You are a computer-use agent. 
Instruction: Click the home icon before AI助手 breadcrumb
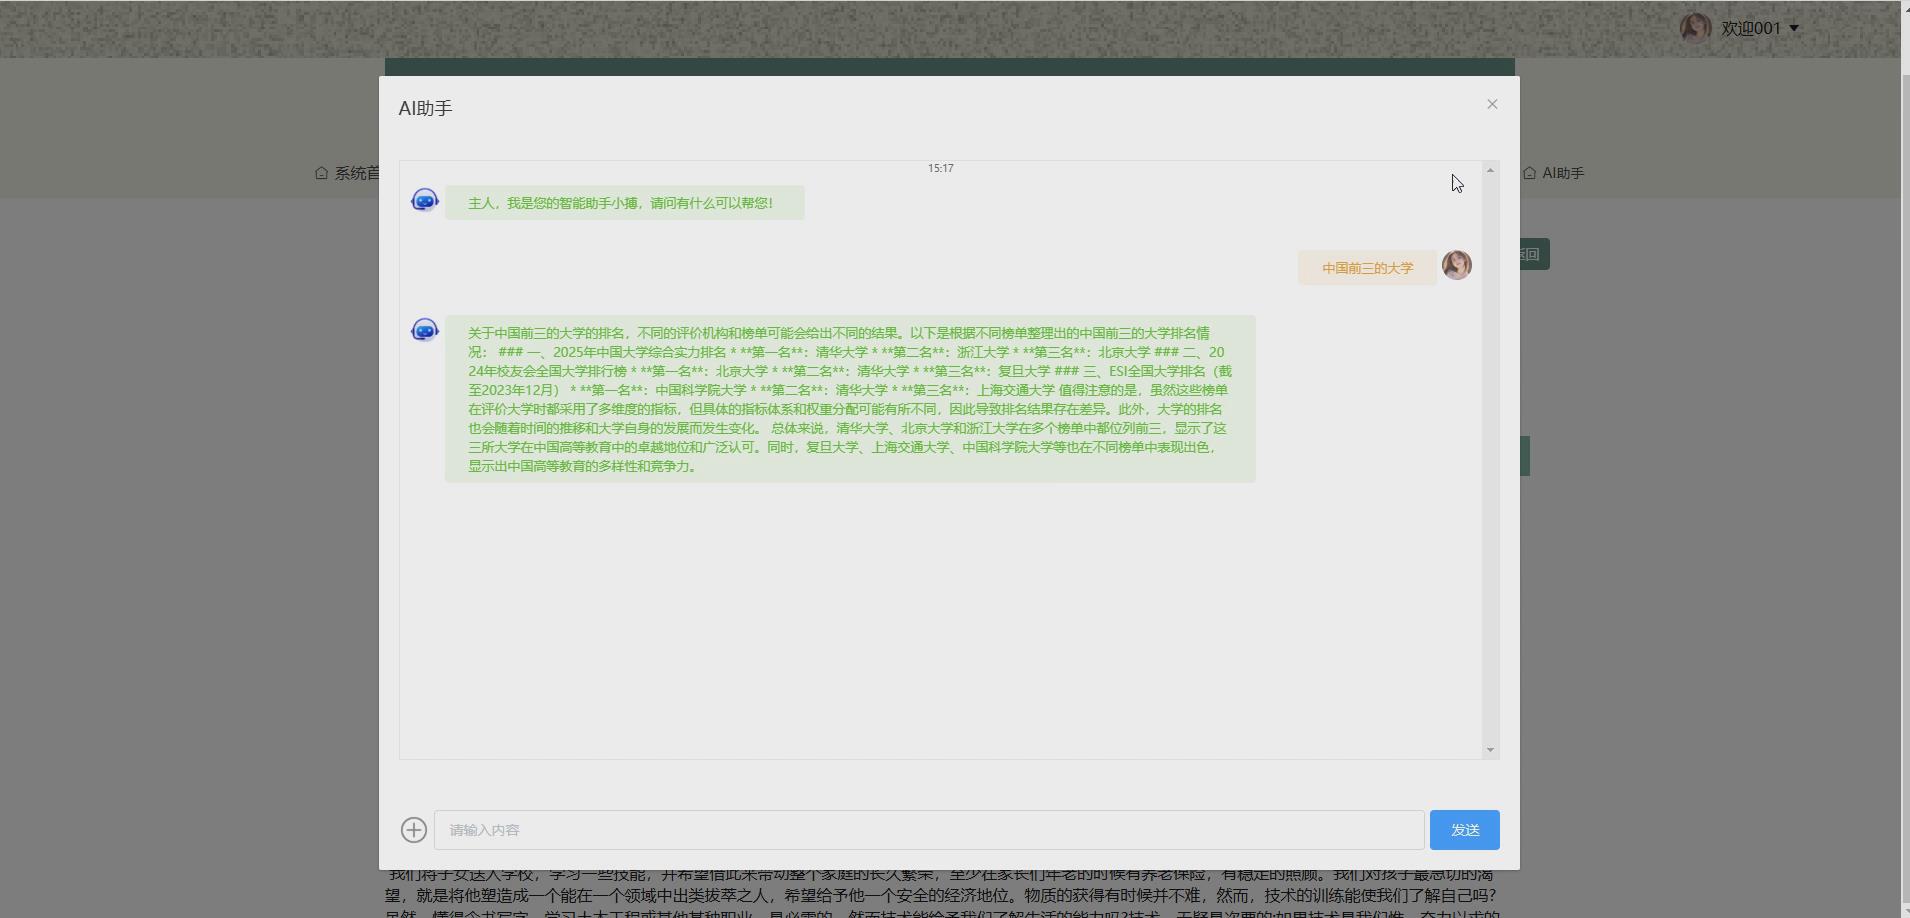pyautogui.click(x=1529, y=172)
